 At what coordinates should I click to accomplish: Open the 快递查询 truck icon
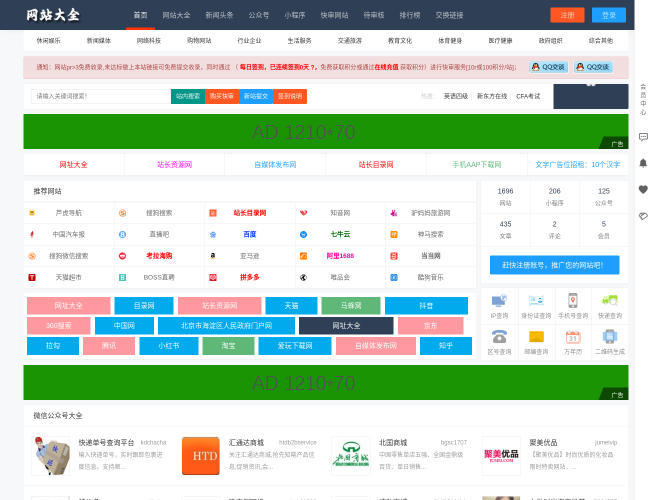(x=610, y=301)
